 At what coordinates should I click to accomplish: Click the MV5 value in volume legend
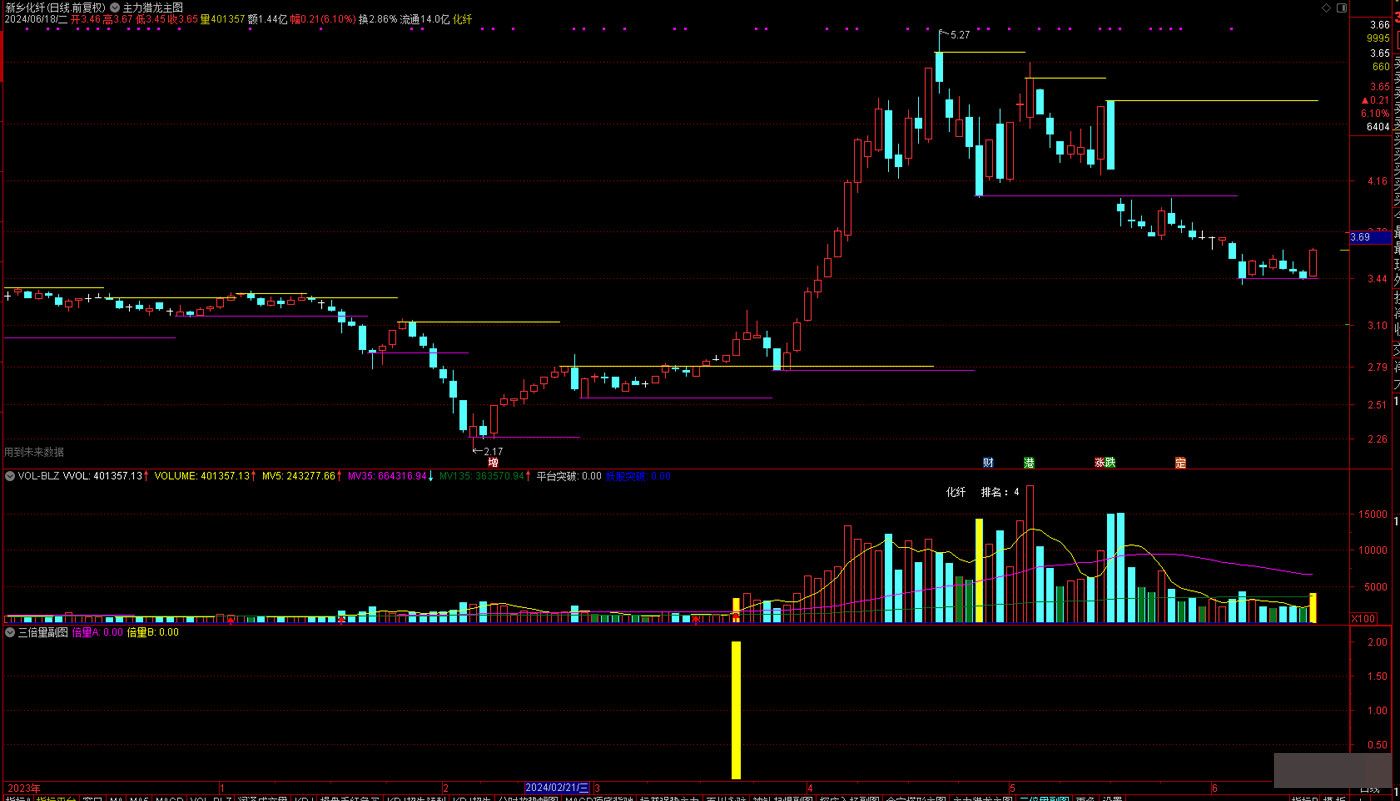[298, 476]
